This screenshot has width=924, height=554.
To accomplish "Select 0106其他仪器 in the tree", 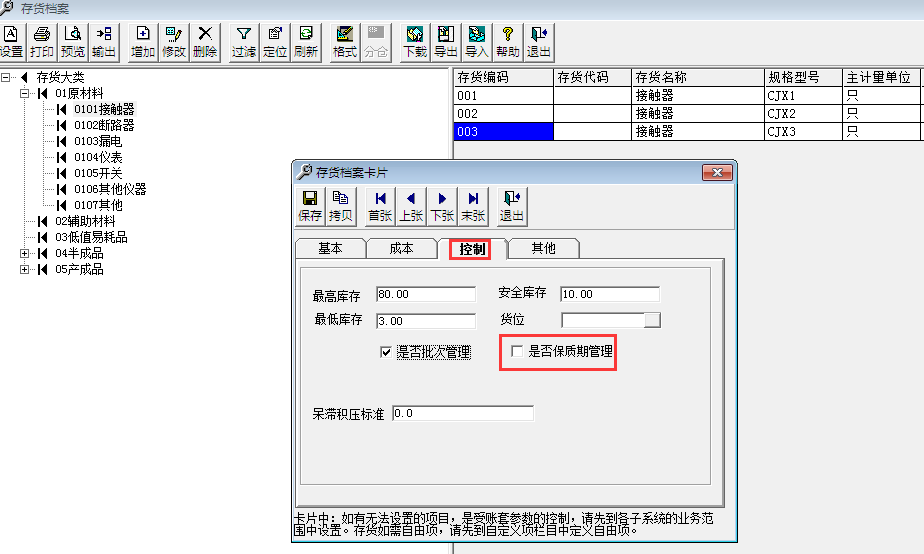I will point(110,189).
